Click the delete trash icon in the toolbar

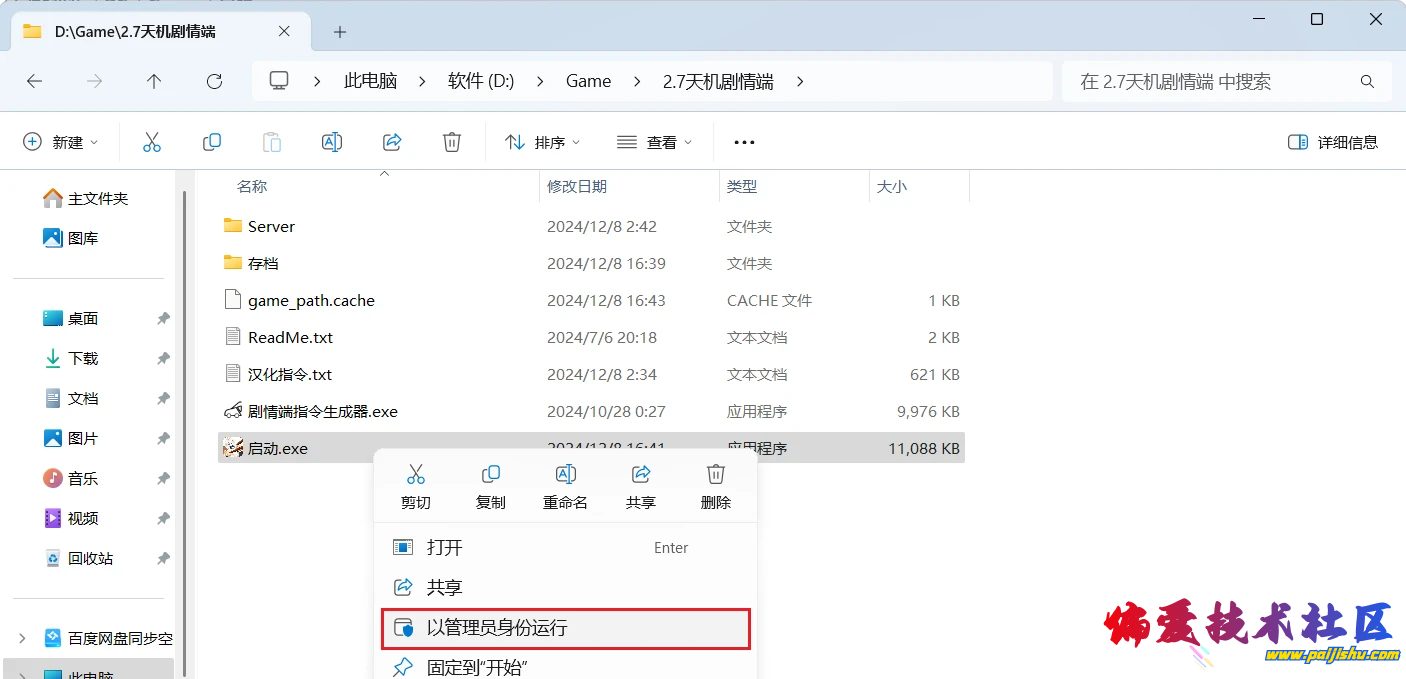coord(452,142)
